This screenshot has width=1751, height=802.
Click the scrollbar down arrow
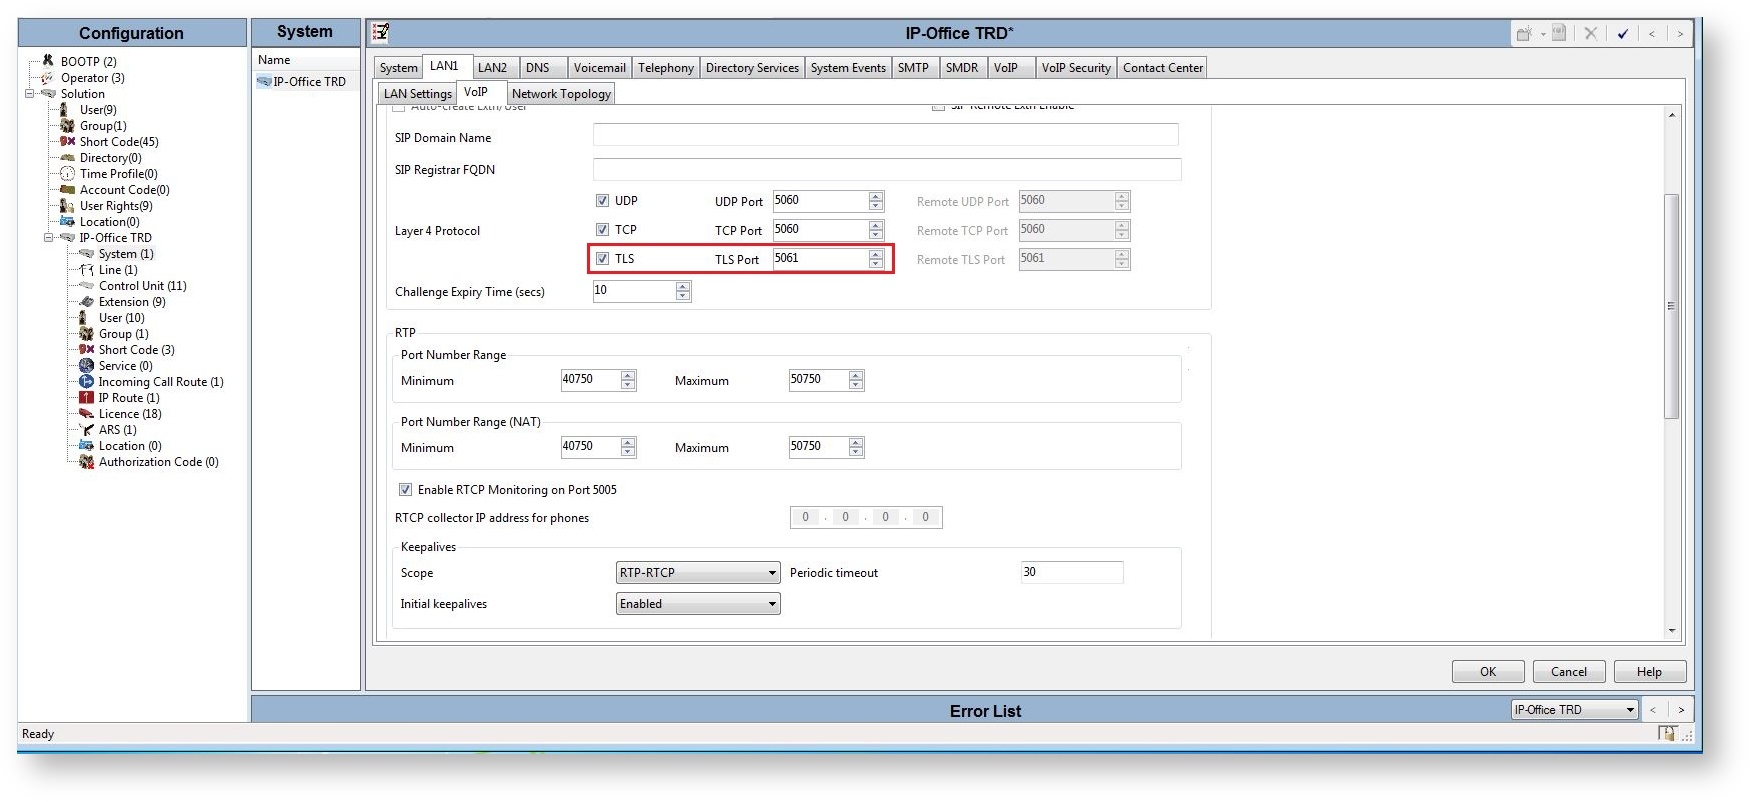1671,631
